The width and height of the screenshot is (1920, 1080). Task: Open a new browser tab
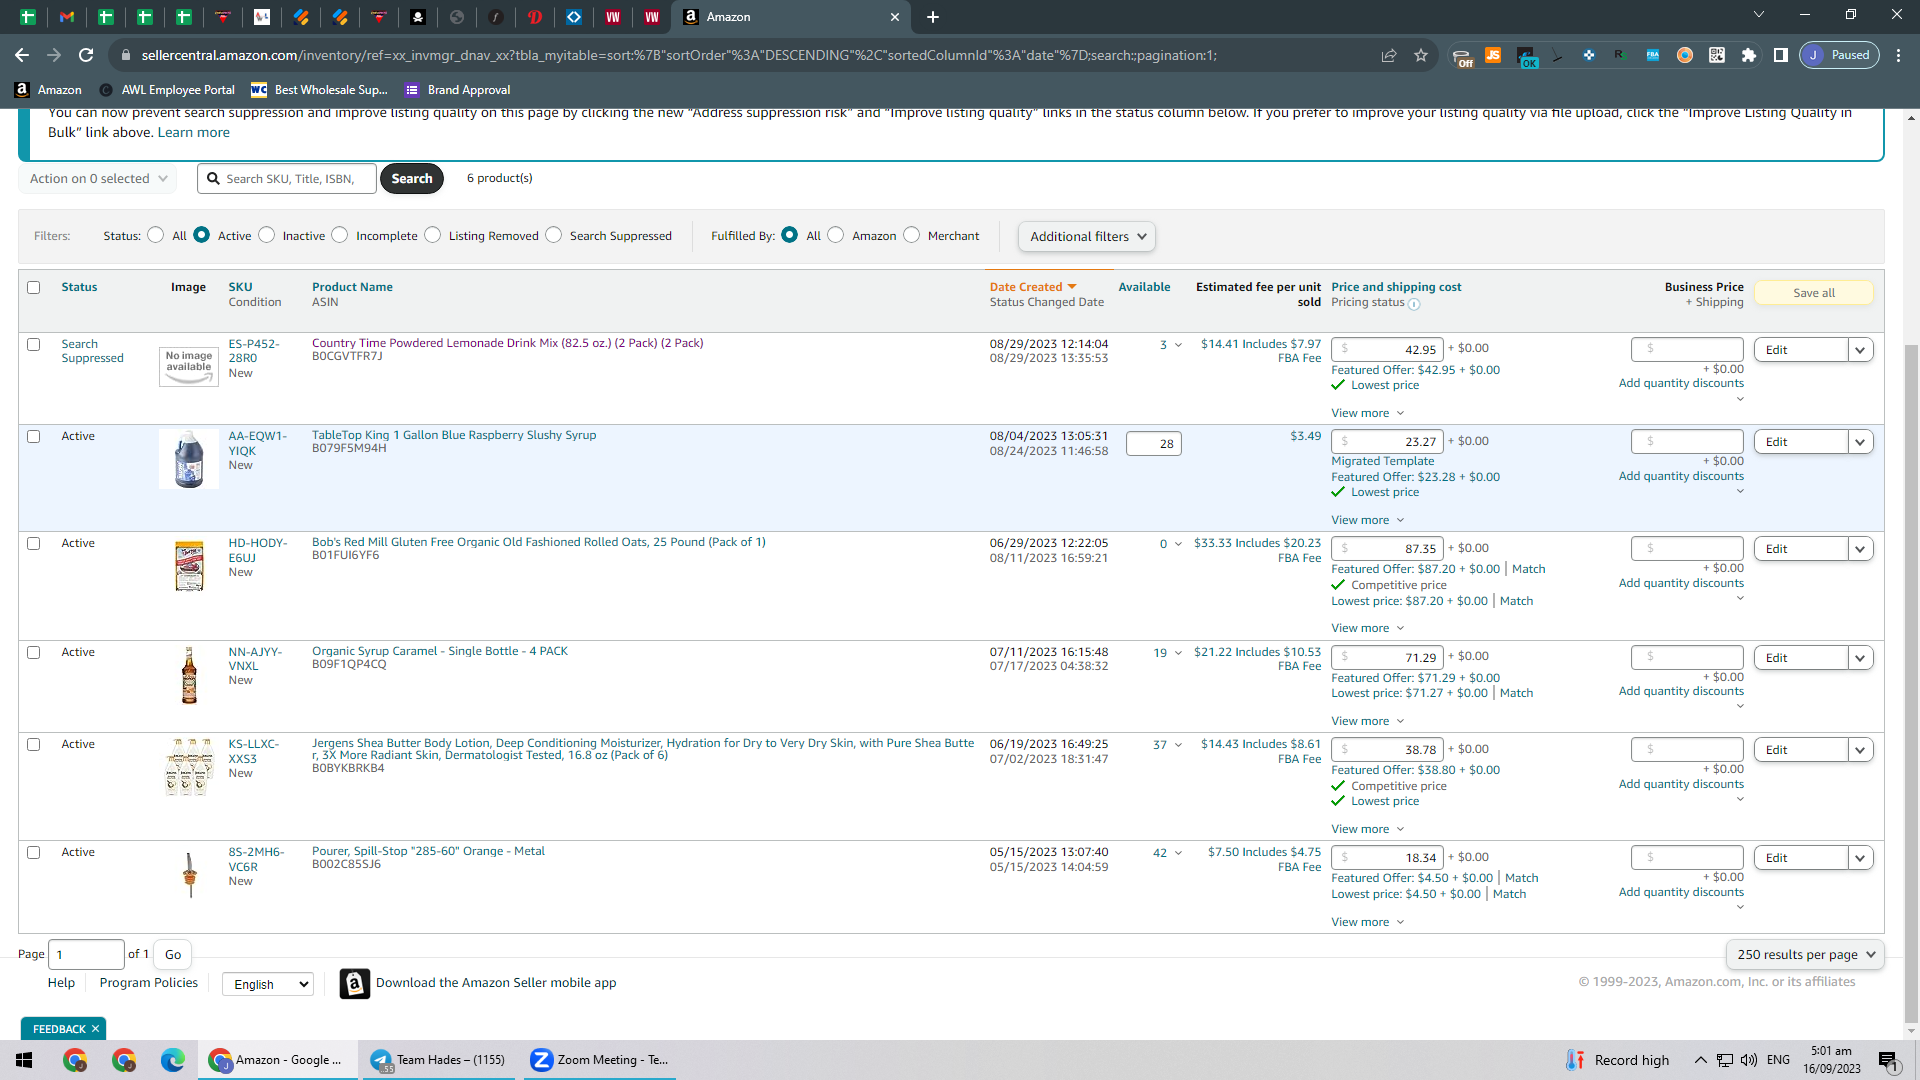coord(932,17)
